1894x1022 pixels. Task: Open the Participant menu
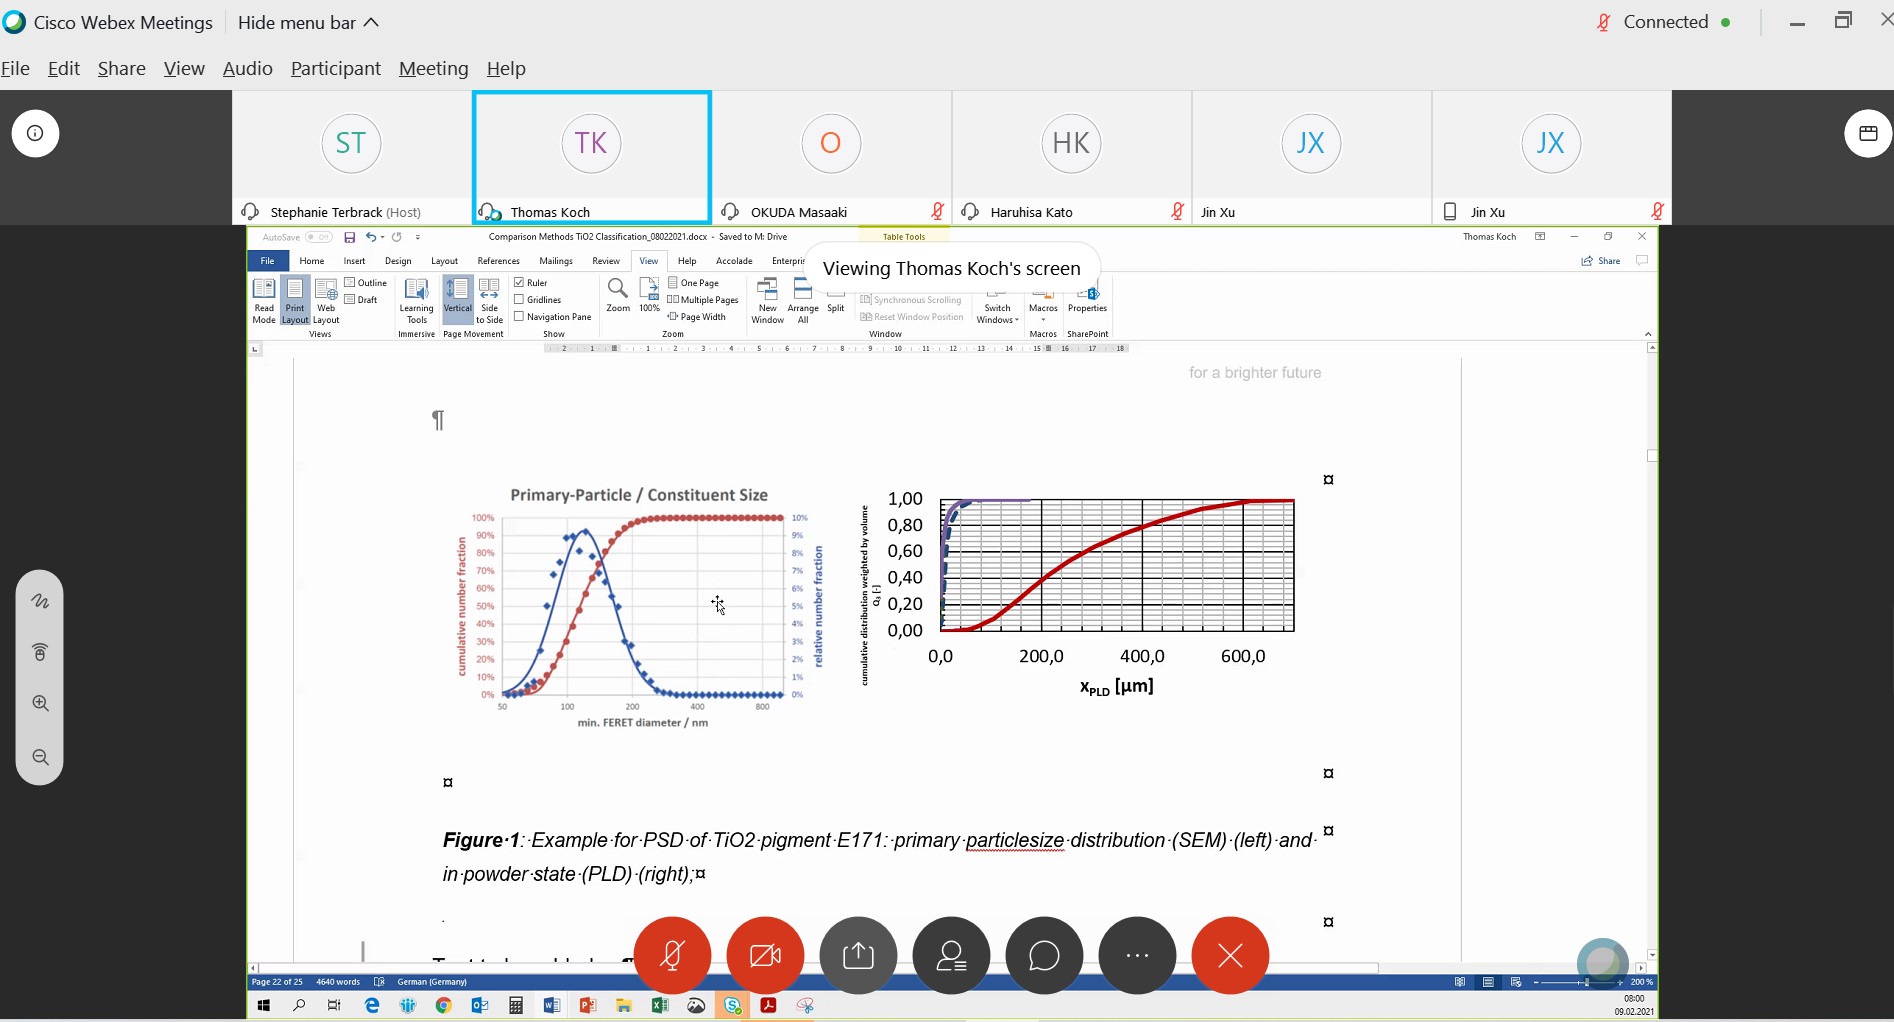(335, 69)
